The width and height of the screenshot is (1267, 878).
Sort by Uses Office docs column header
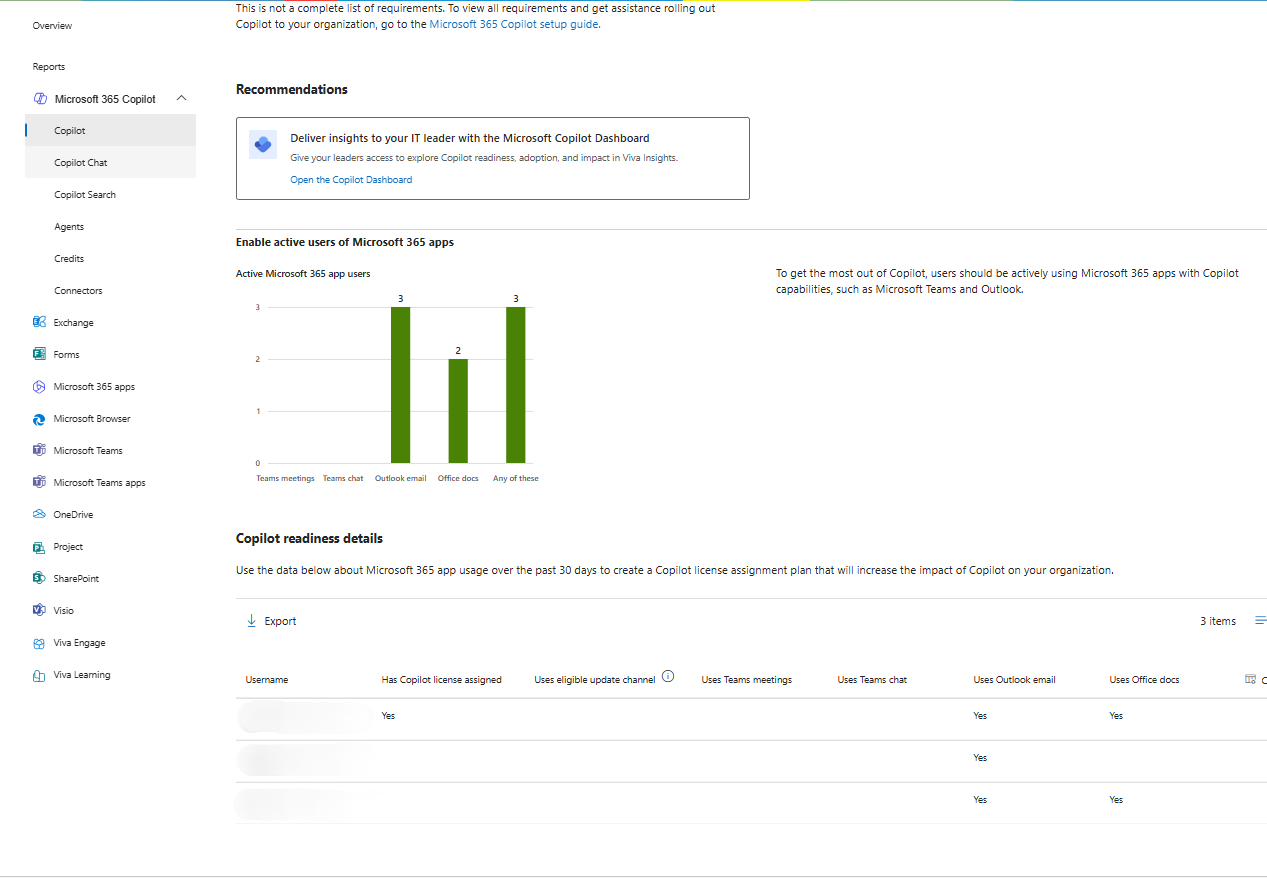pos(1144,680)
